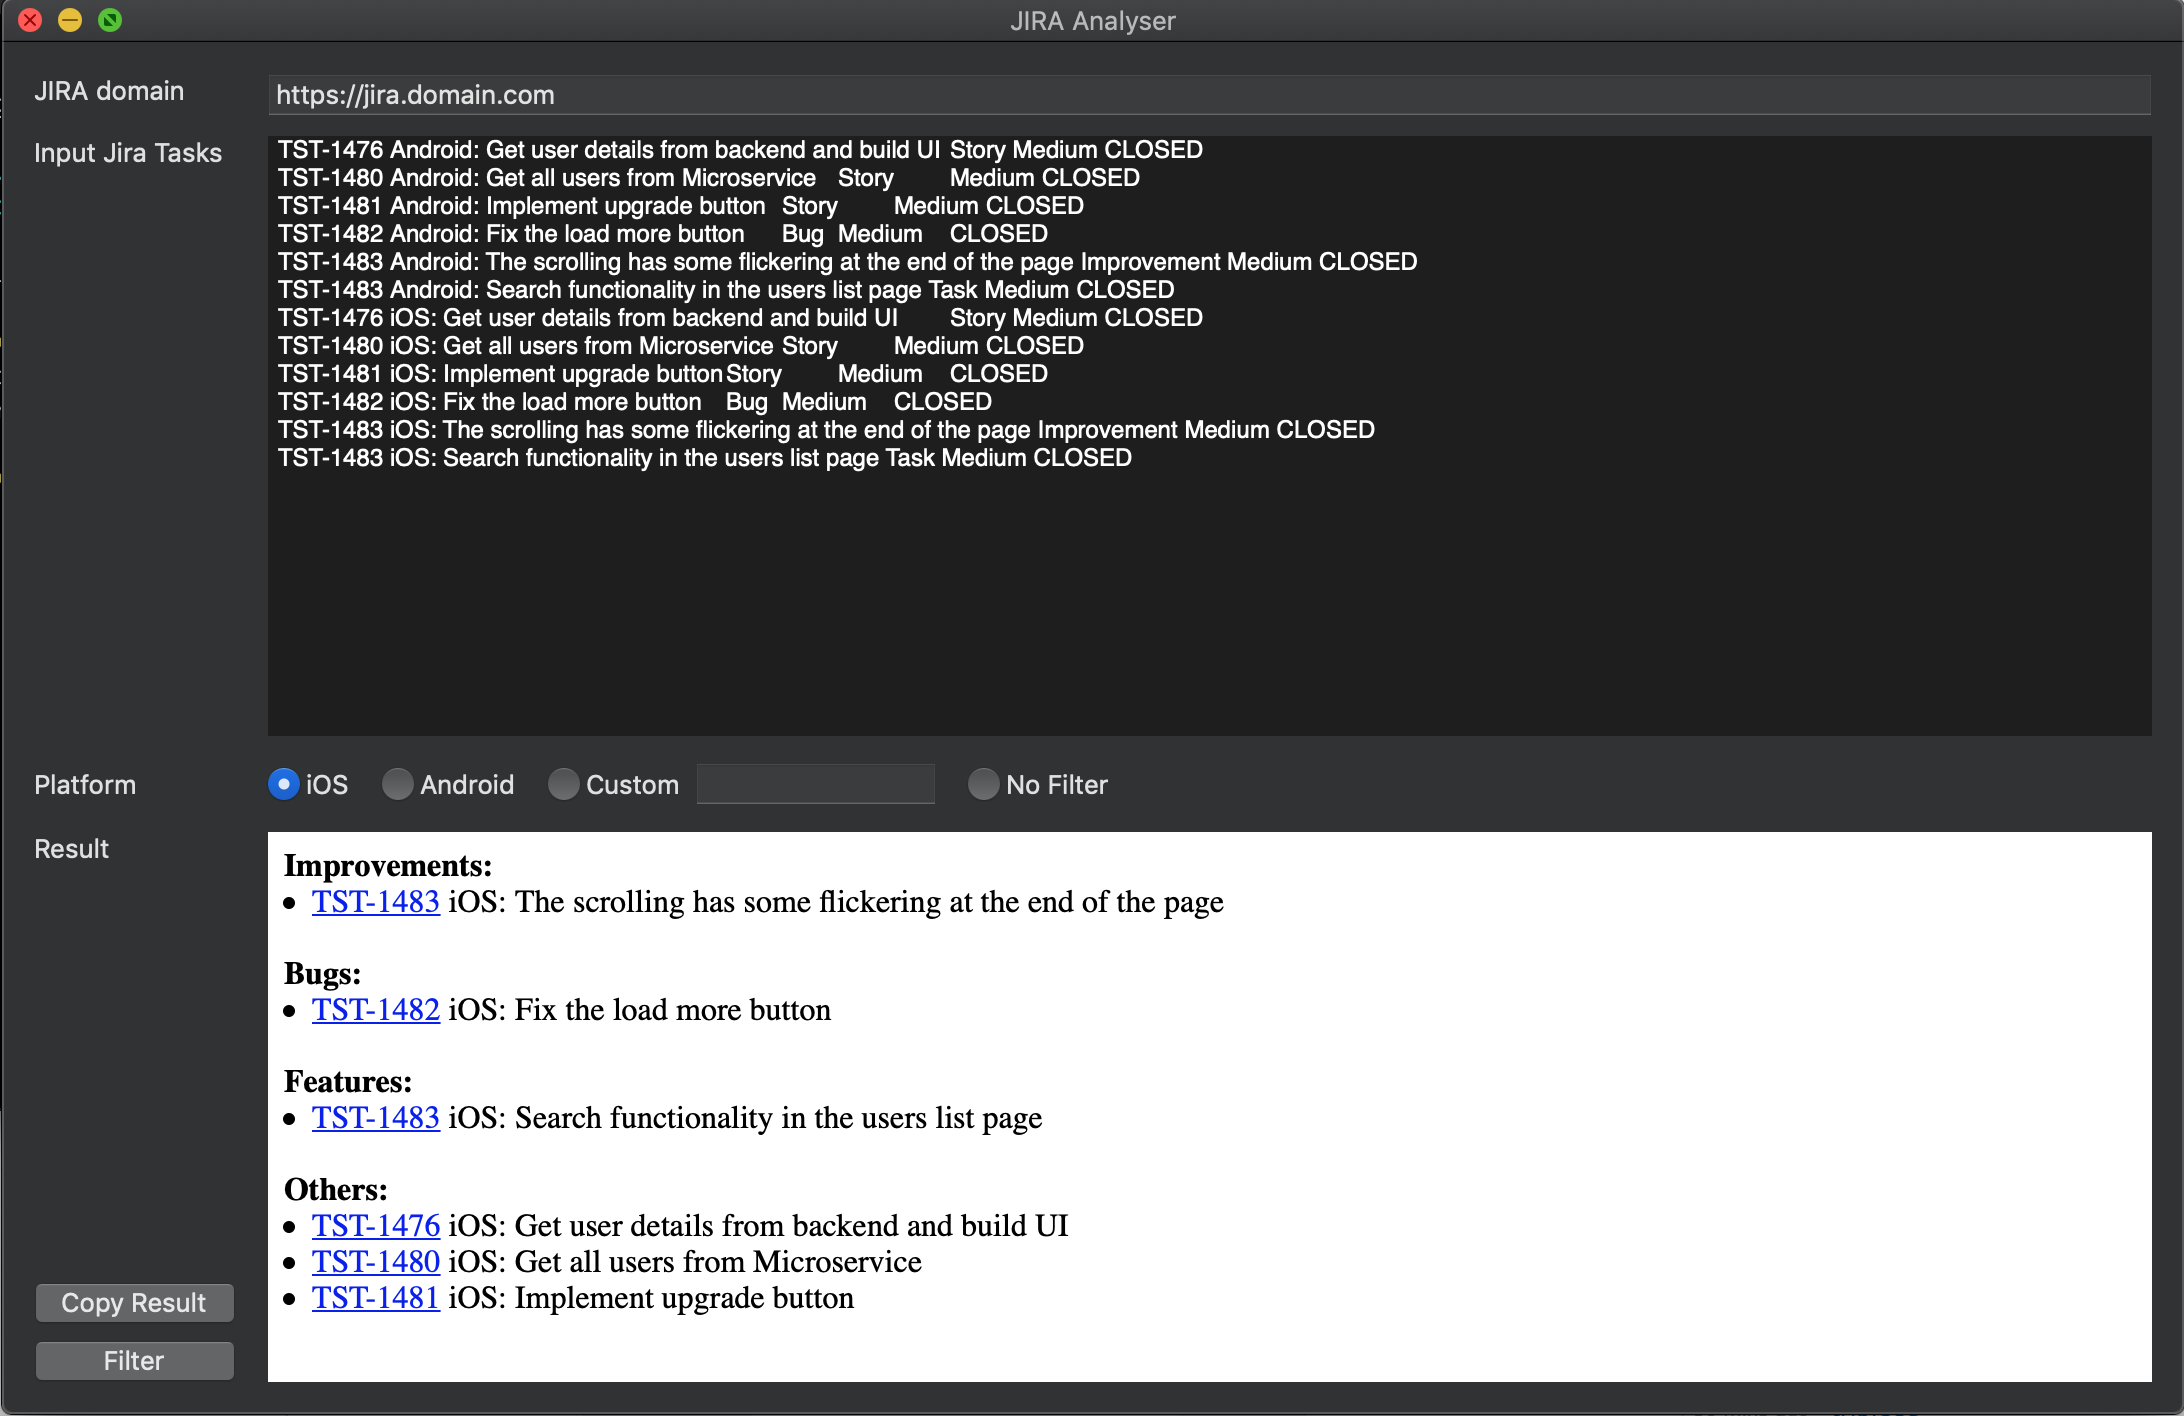The height and width of the screenshot is (1416, 2184).
Task: Minimize the JIRA Analyser window
Action: [x=70, y=20]
